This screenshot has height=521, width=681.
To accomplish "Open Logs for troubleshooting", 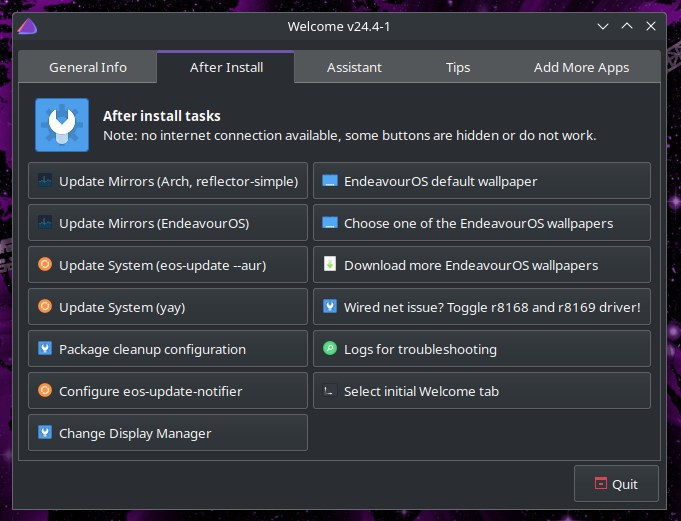I will point(482,349).
